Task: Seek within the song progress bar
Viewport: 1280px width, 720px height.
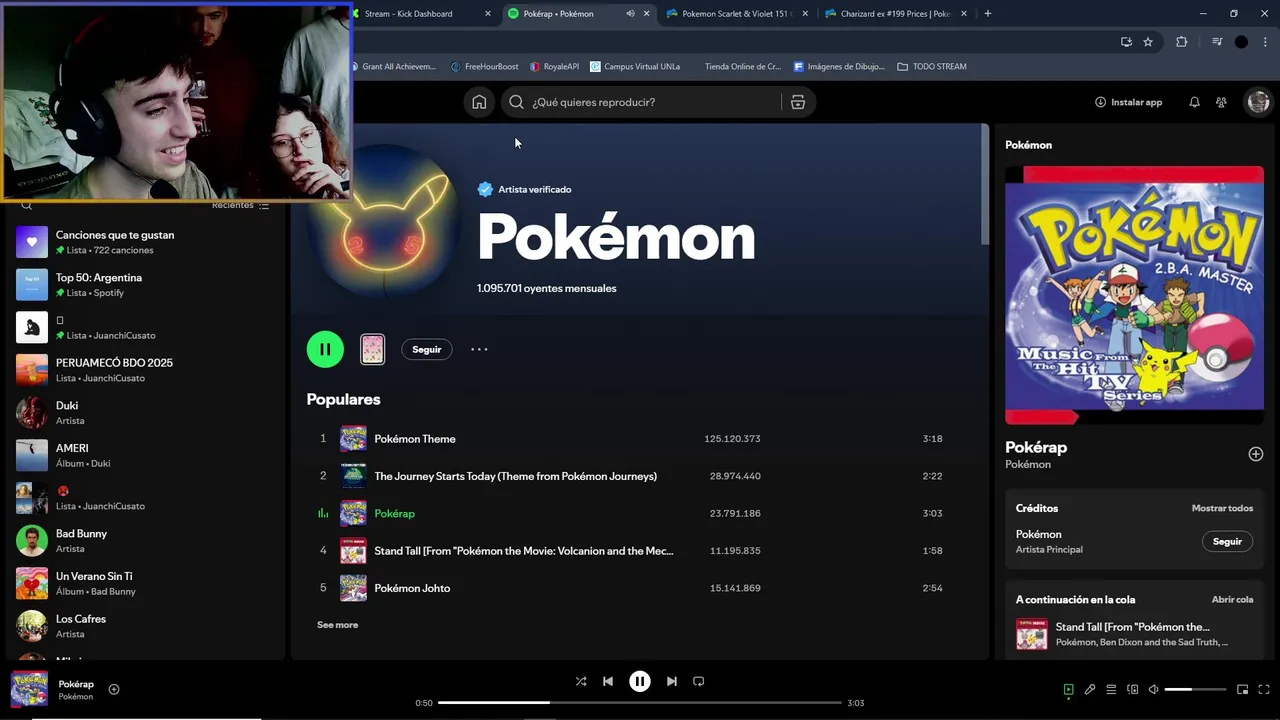Action: [x=640, y=703]
